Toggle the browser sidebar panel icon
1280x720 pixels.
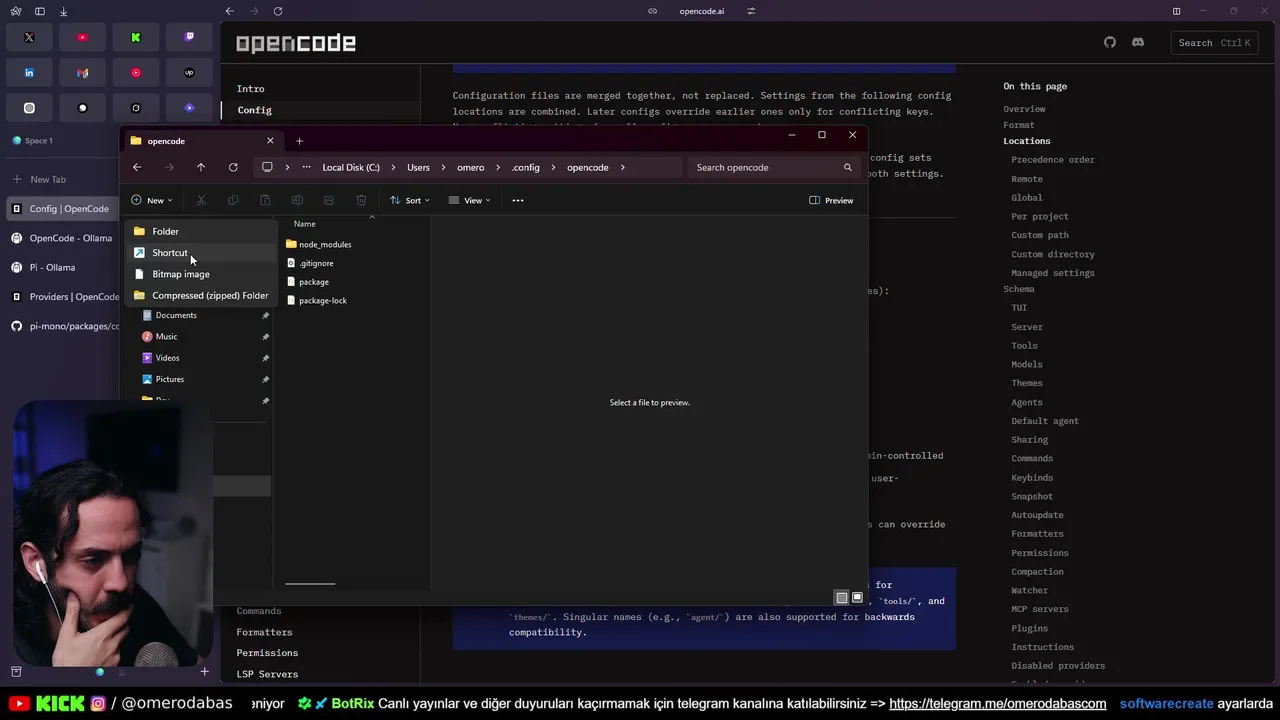pos(40,11)
